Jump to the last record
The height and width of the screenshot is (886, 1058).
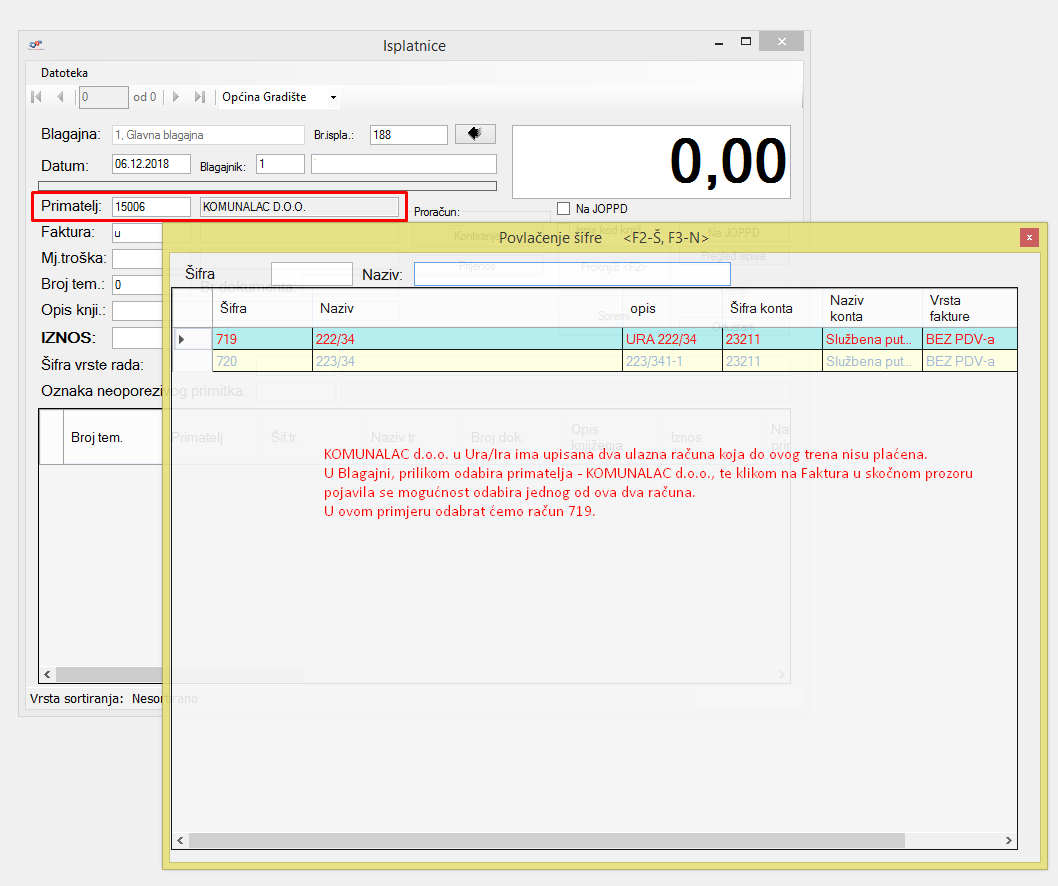pos(200,97)
